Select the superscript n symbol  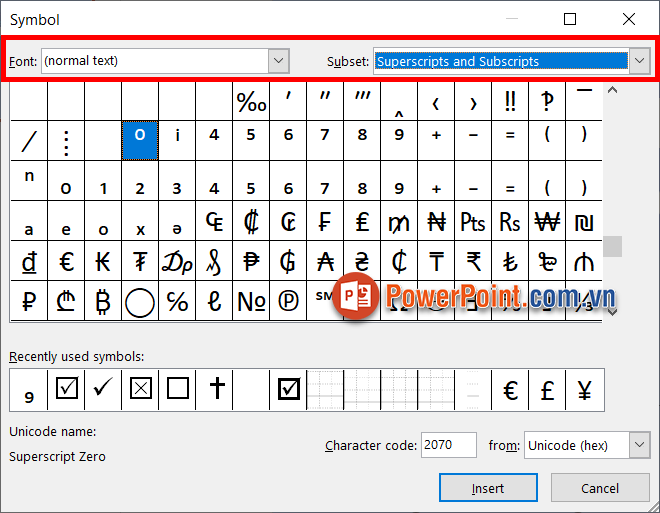[29, 181]
